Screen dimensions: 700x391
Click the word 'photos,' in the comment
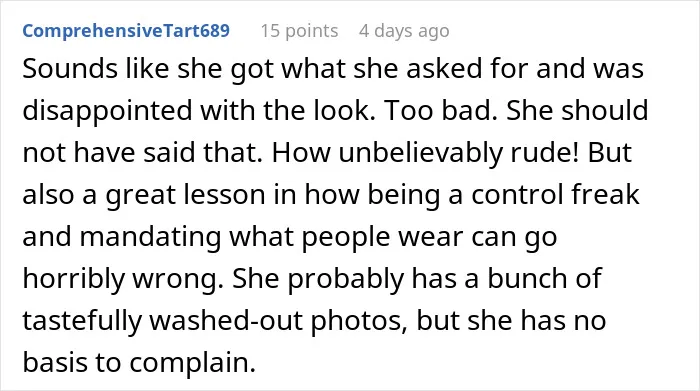(x=359, y=321)
